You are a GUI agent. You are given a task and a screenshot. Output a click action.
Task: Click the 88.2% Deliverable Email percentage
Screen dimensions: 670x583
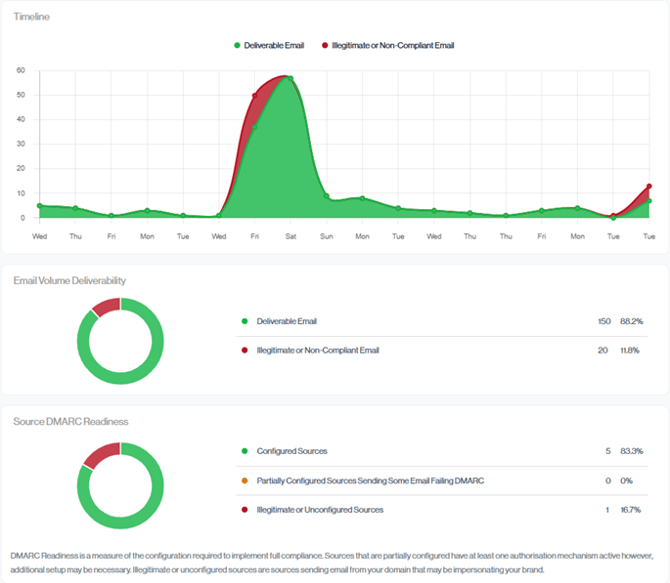click(x=631, y=321)
